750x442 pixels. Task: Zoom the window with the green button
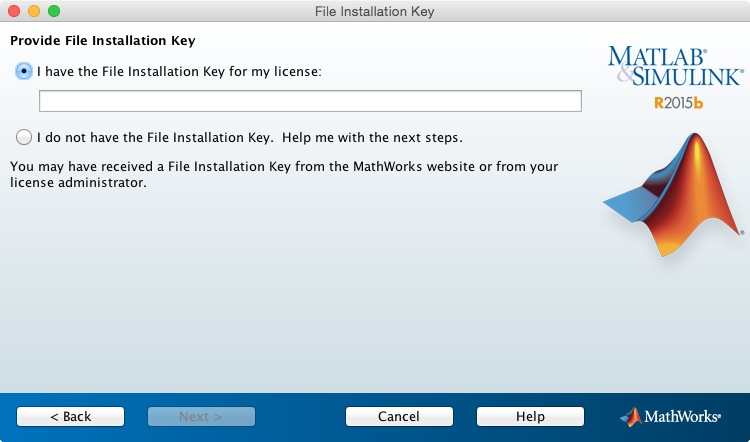click(x=53, y=11)
